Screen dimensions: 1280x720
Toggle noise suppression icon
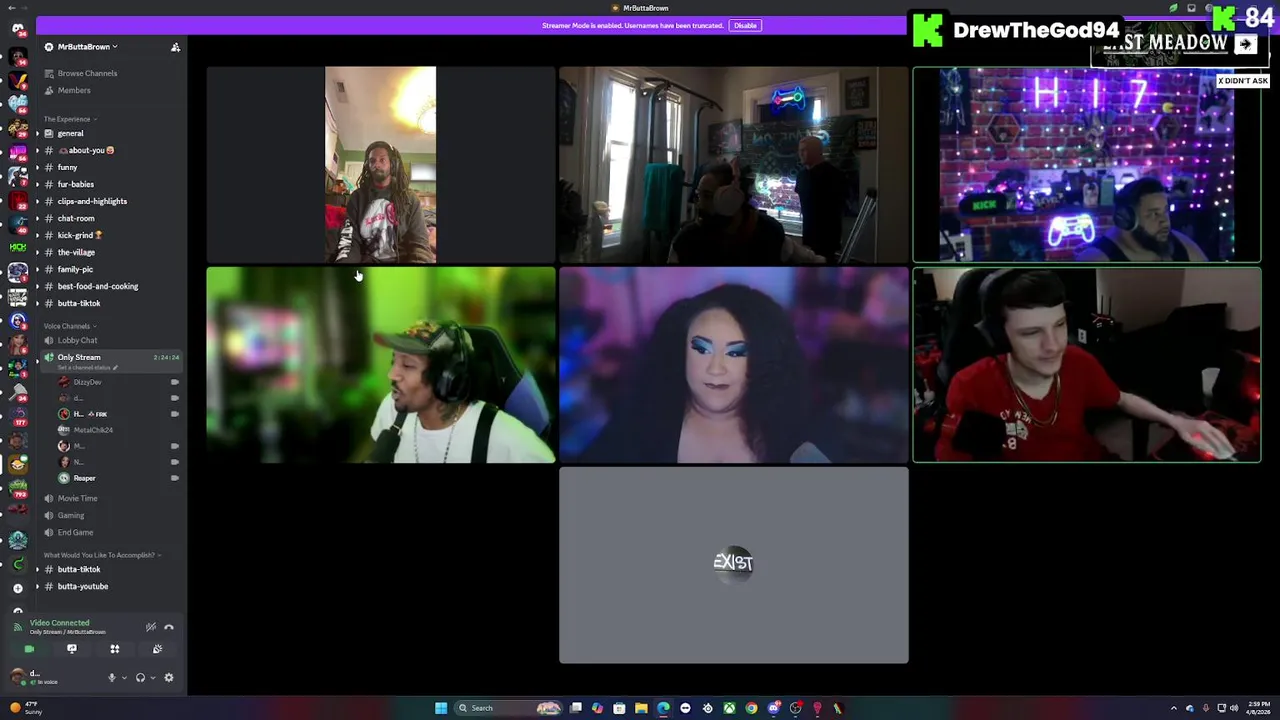point(150,627)
